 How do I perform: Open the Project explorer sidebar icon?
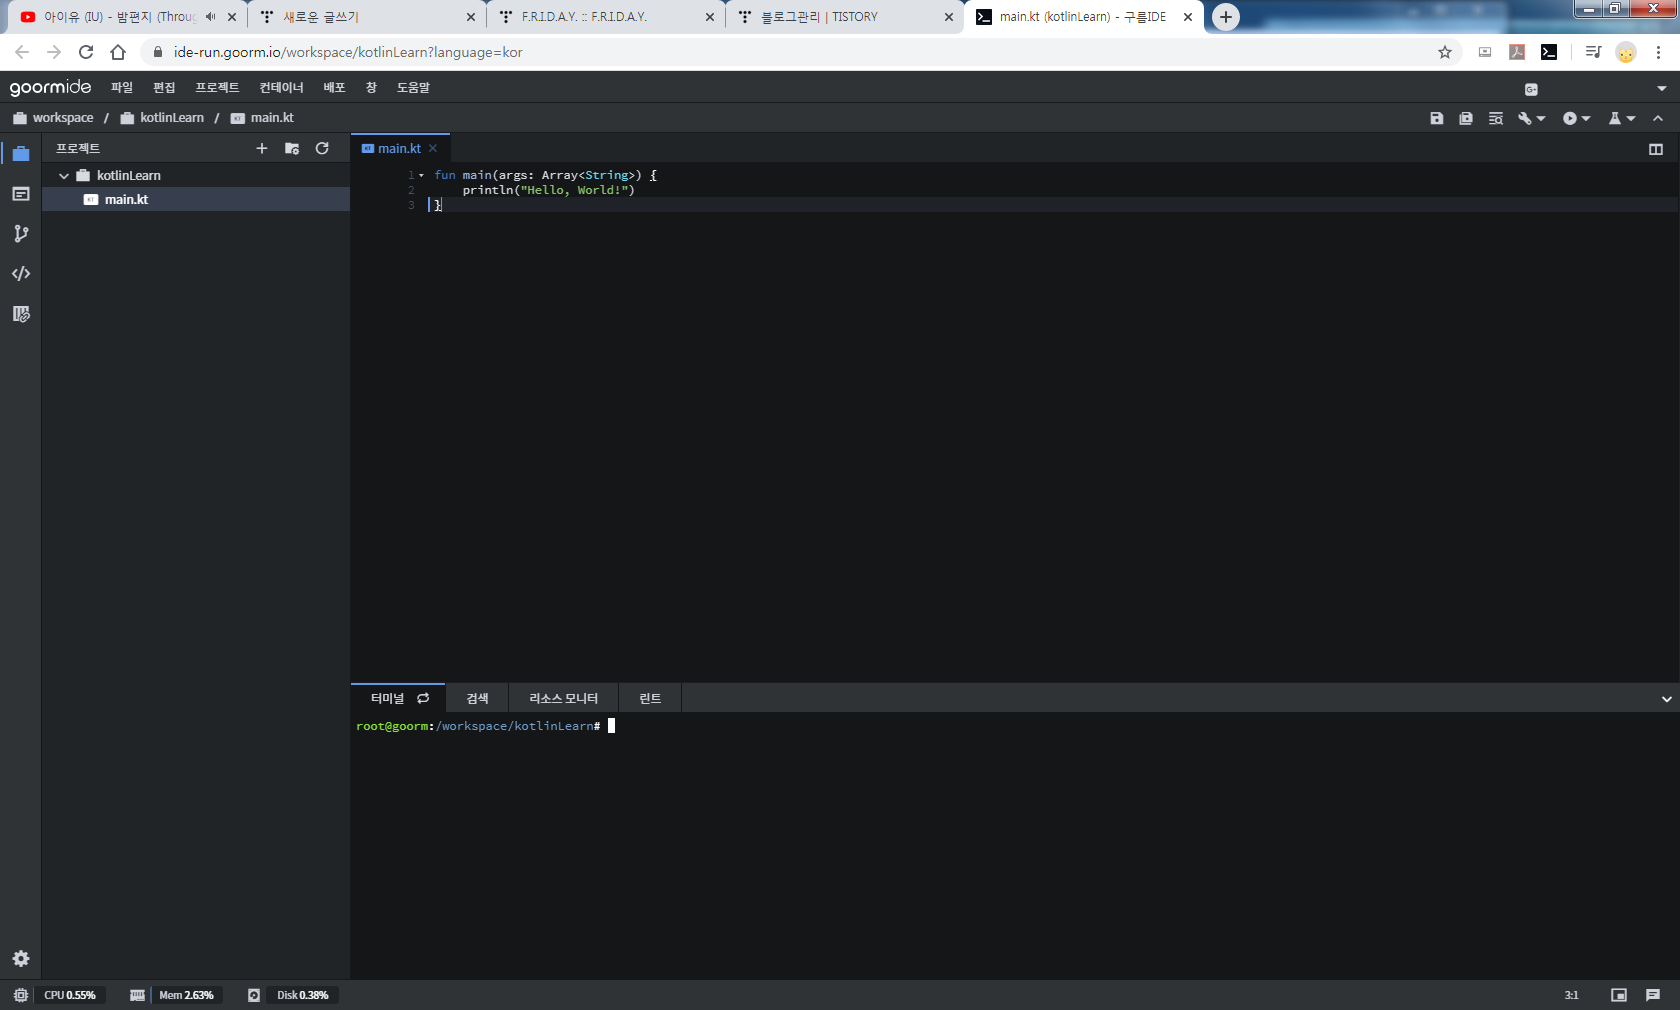click(21, 153)
